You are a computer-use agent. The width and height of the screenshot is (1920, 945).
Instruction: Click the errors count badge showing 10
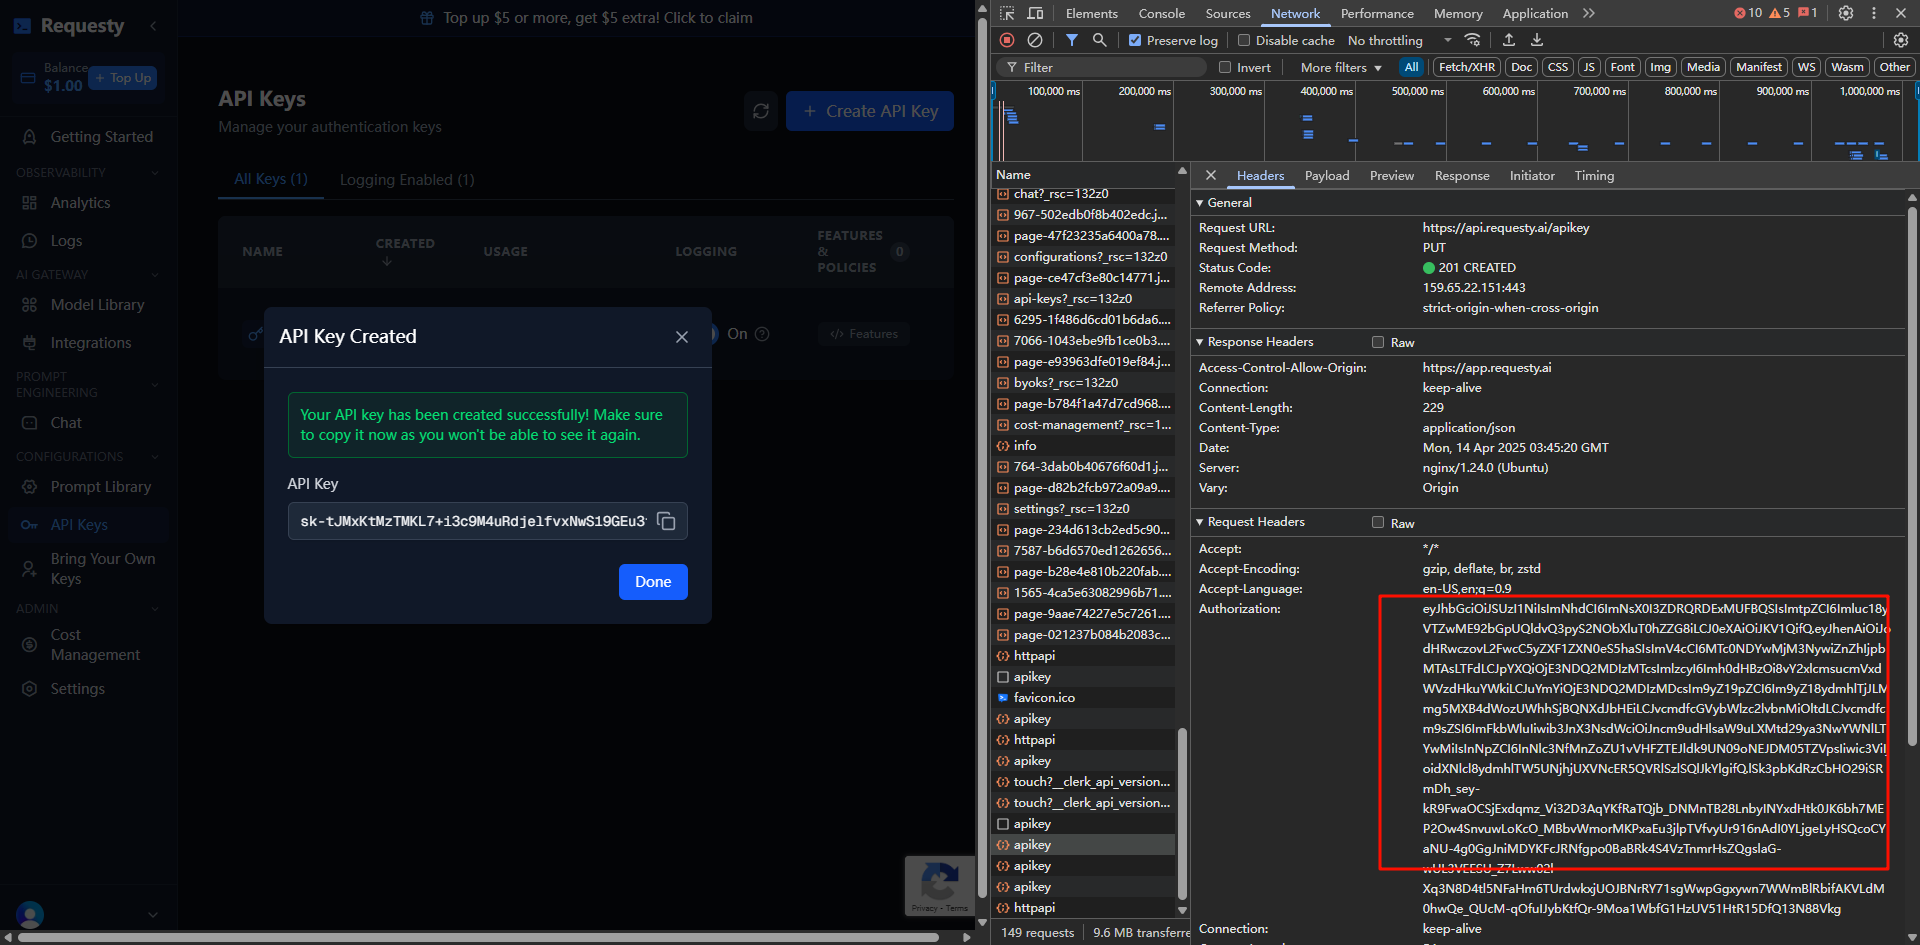(1748, 13)
